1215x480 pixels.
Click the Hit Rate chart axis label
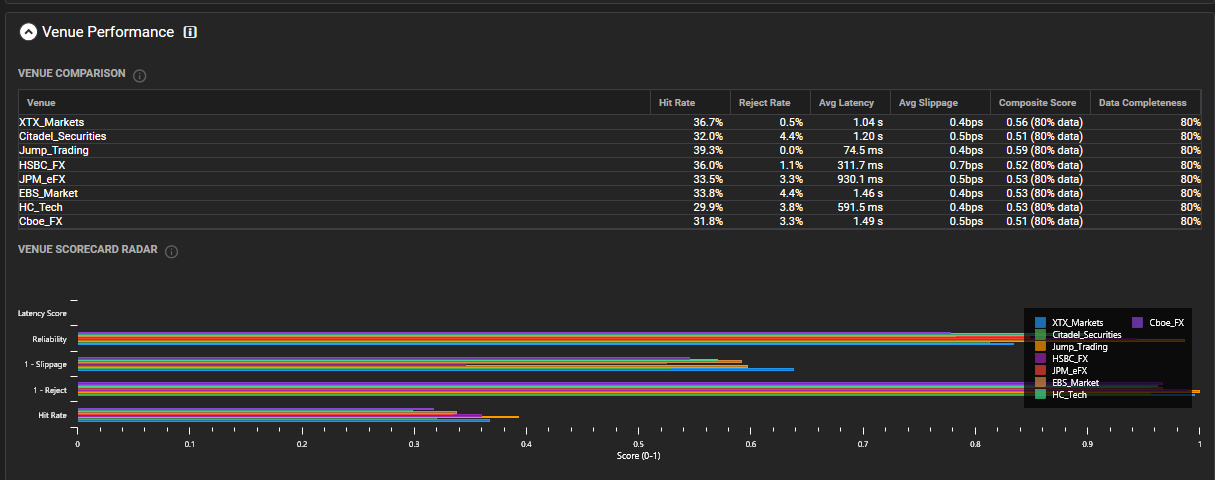tap(52, 415)
